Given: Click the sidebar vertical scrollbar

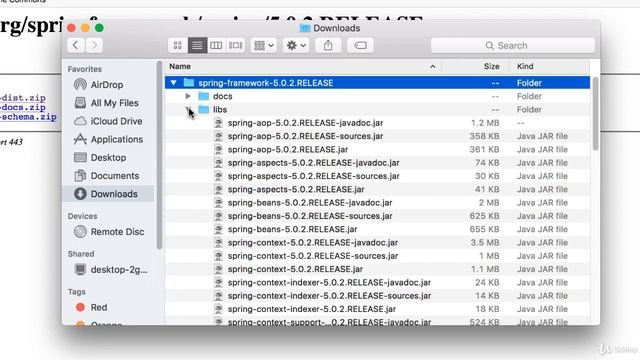Looking at the screenshot, I should [159, 155].
